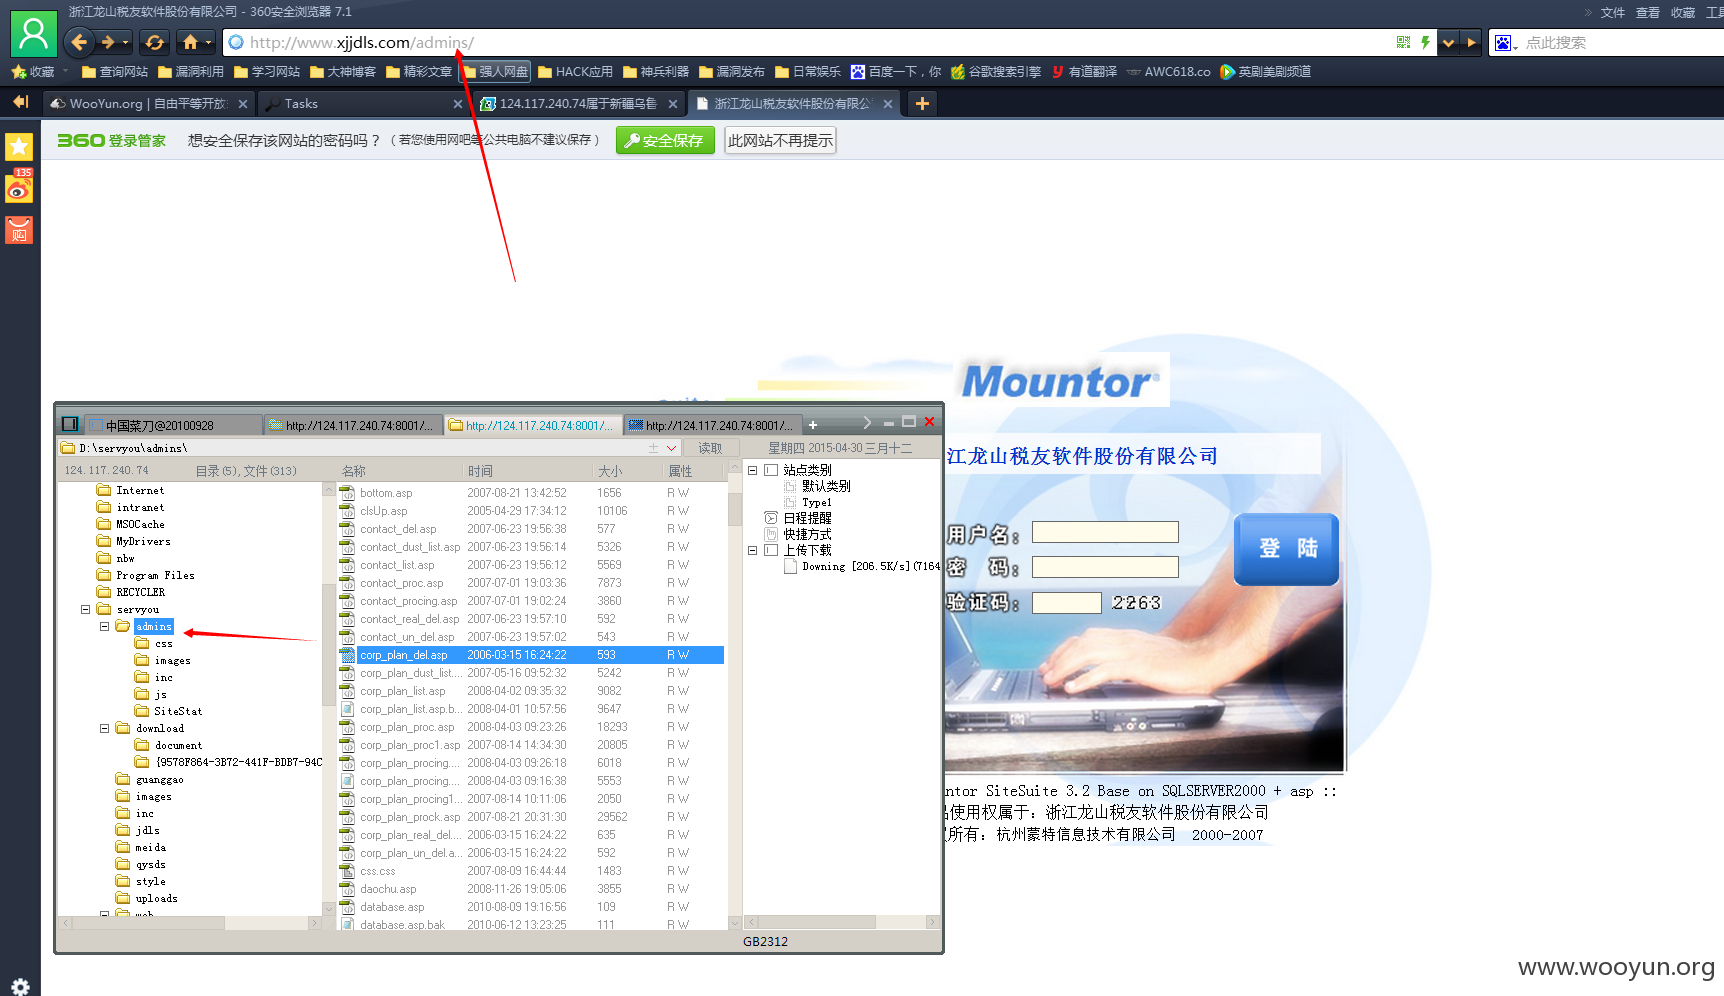This screenshot has width=1724, height=996.
Task: Click the browser home button
Action: tap(190, 42)
